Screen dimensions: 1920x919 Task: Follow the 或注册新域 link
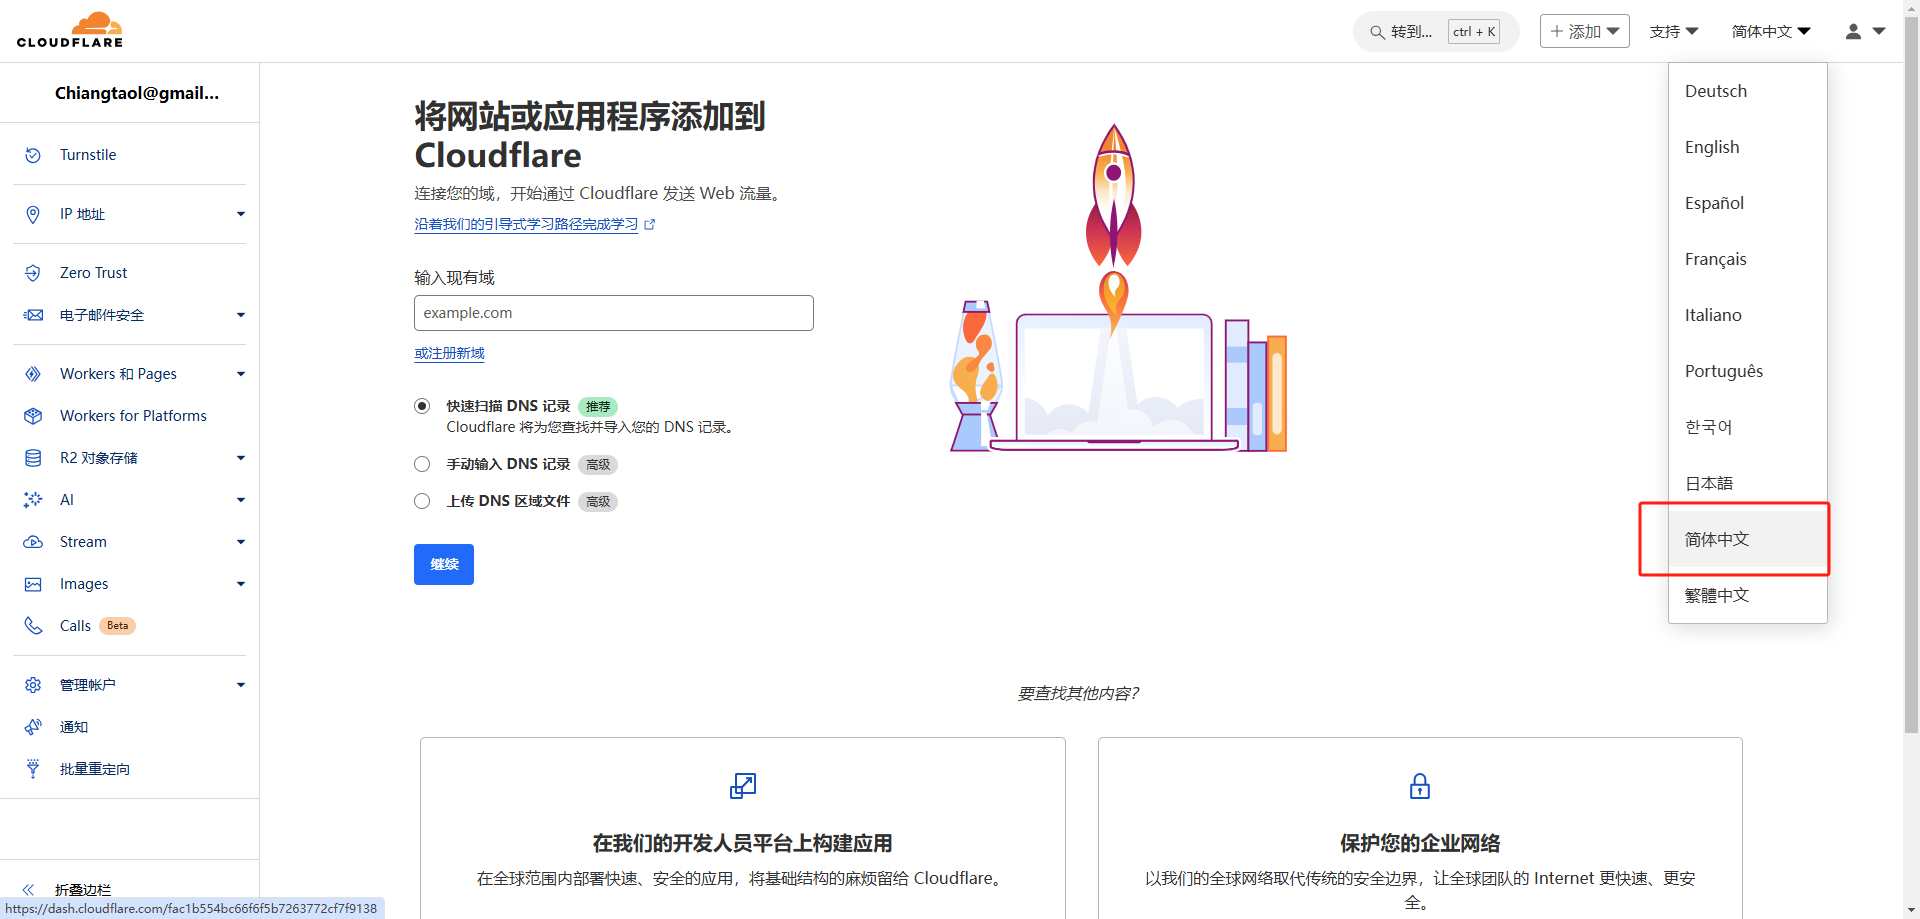point(449,353)
